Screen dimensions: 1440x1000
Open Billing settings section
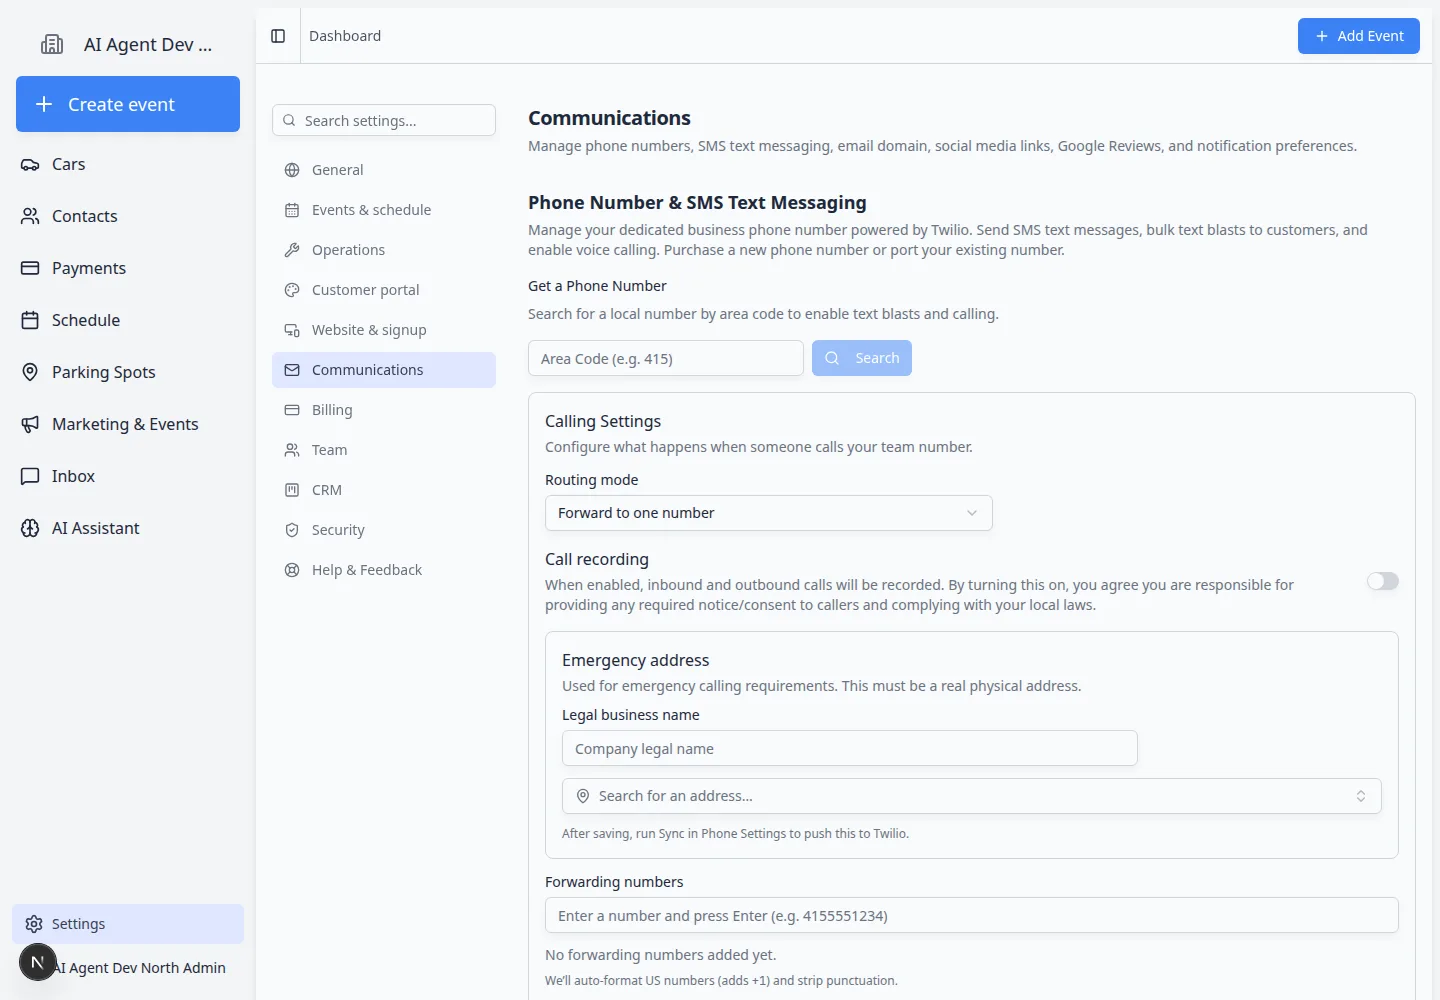click(384, 410)
